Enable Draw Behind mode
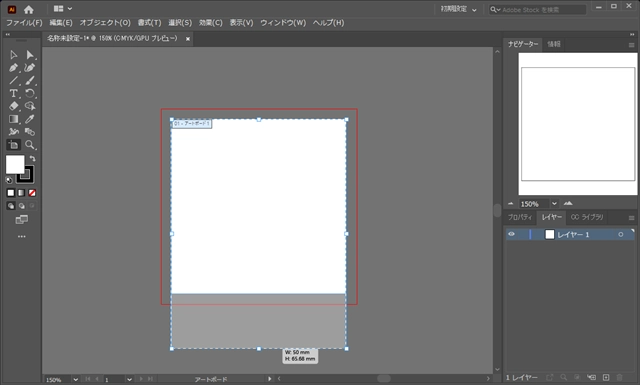Screen dimensions: 640x385 (22, 206)
